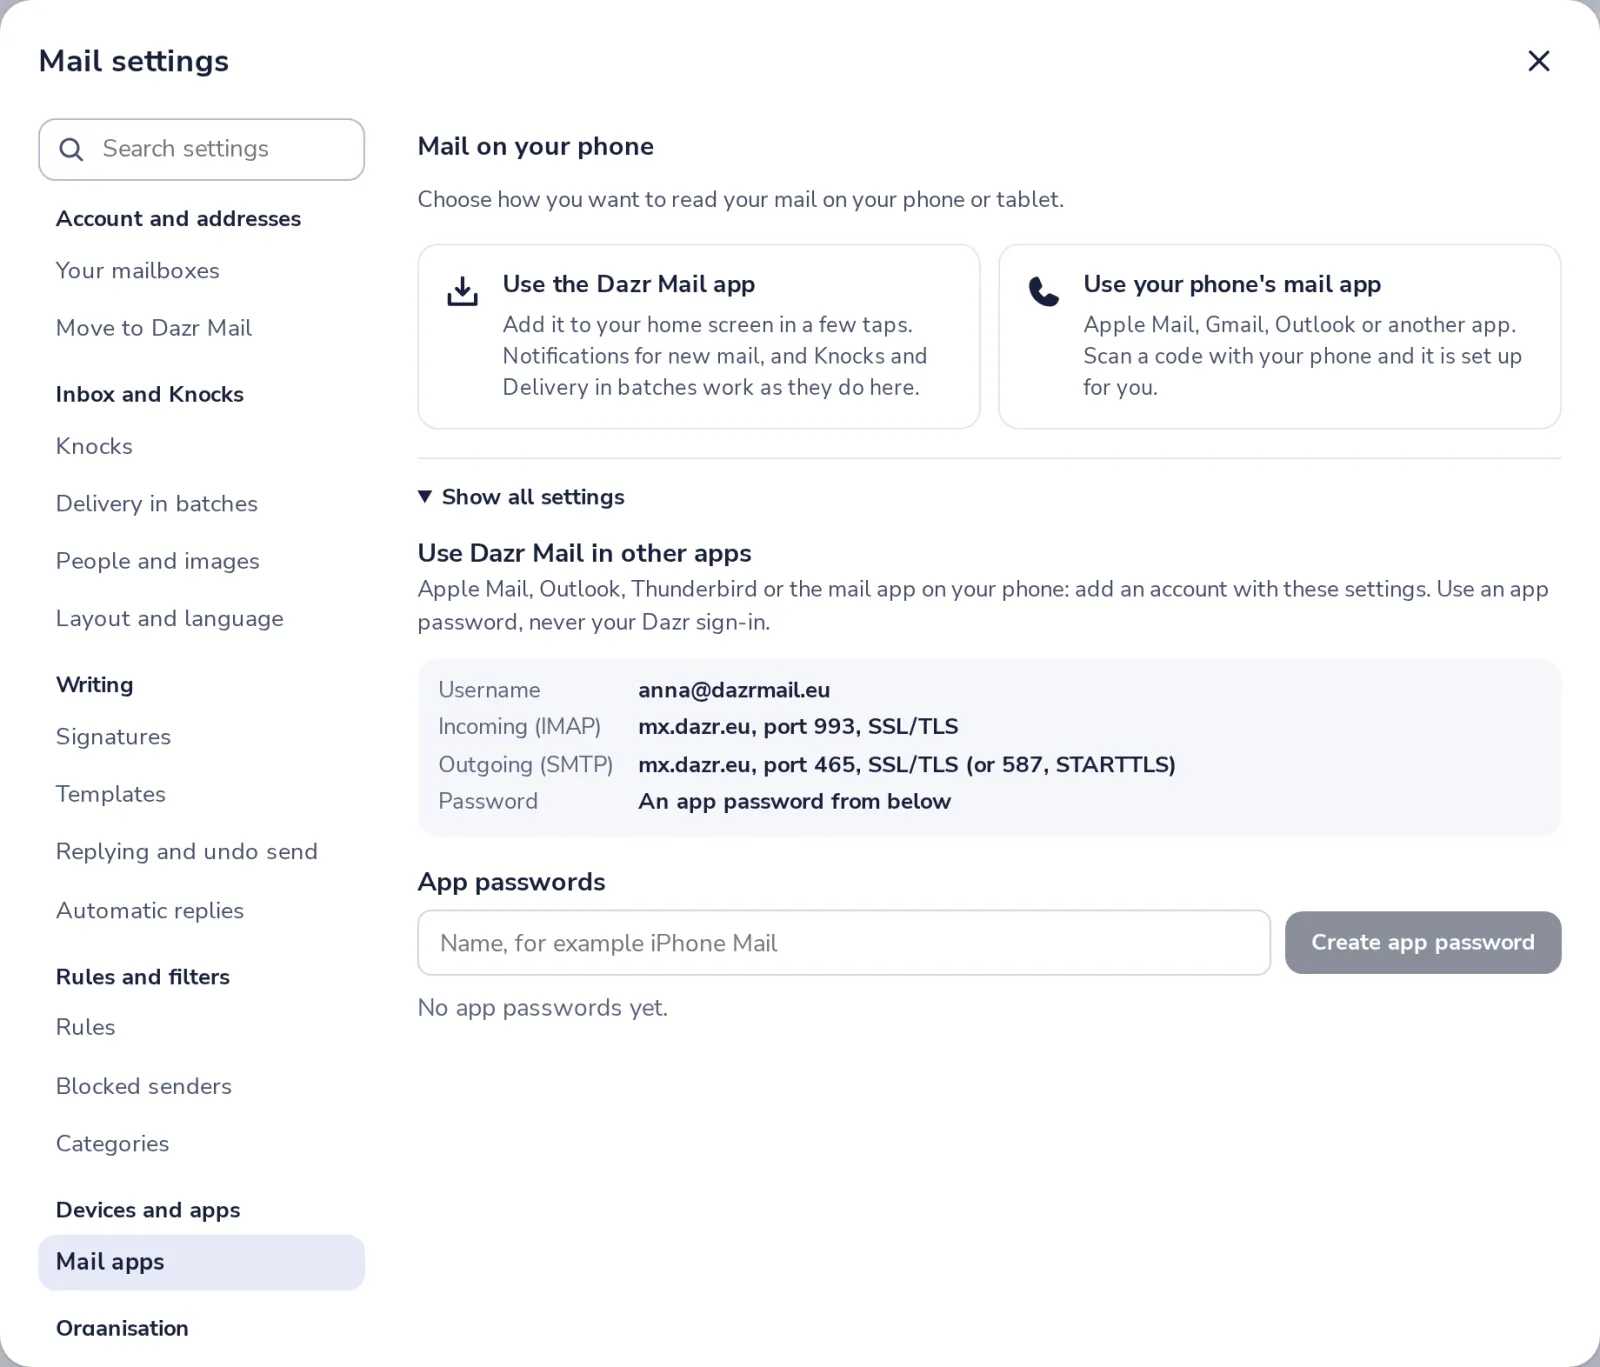Click the download icon on Dazr Mail app card
This screenshot has height=1367, width=1600.
[462, 291]
